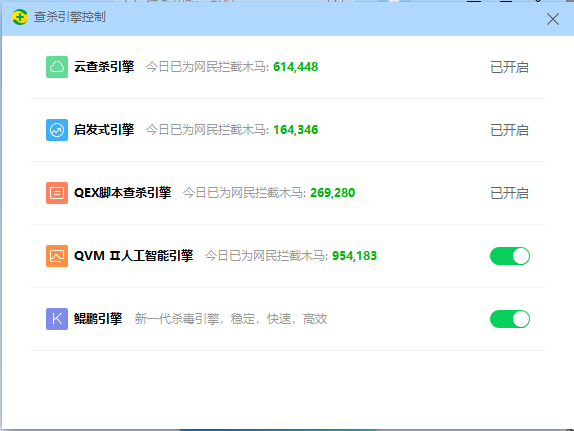Click the count 269,280
The height and width of the screenshot is (431, 574).
[x=332, y=193]
